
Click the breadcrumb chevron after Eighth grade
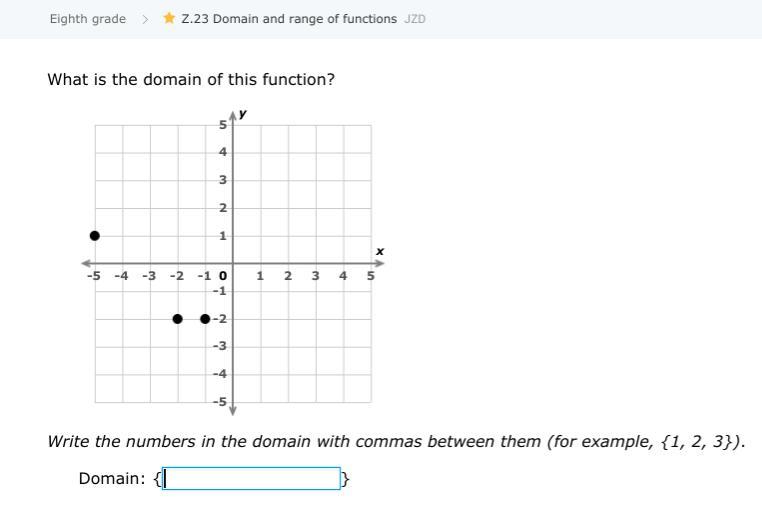tap(145, 19)
